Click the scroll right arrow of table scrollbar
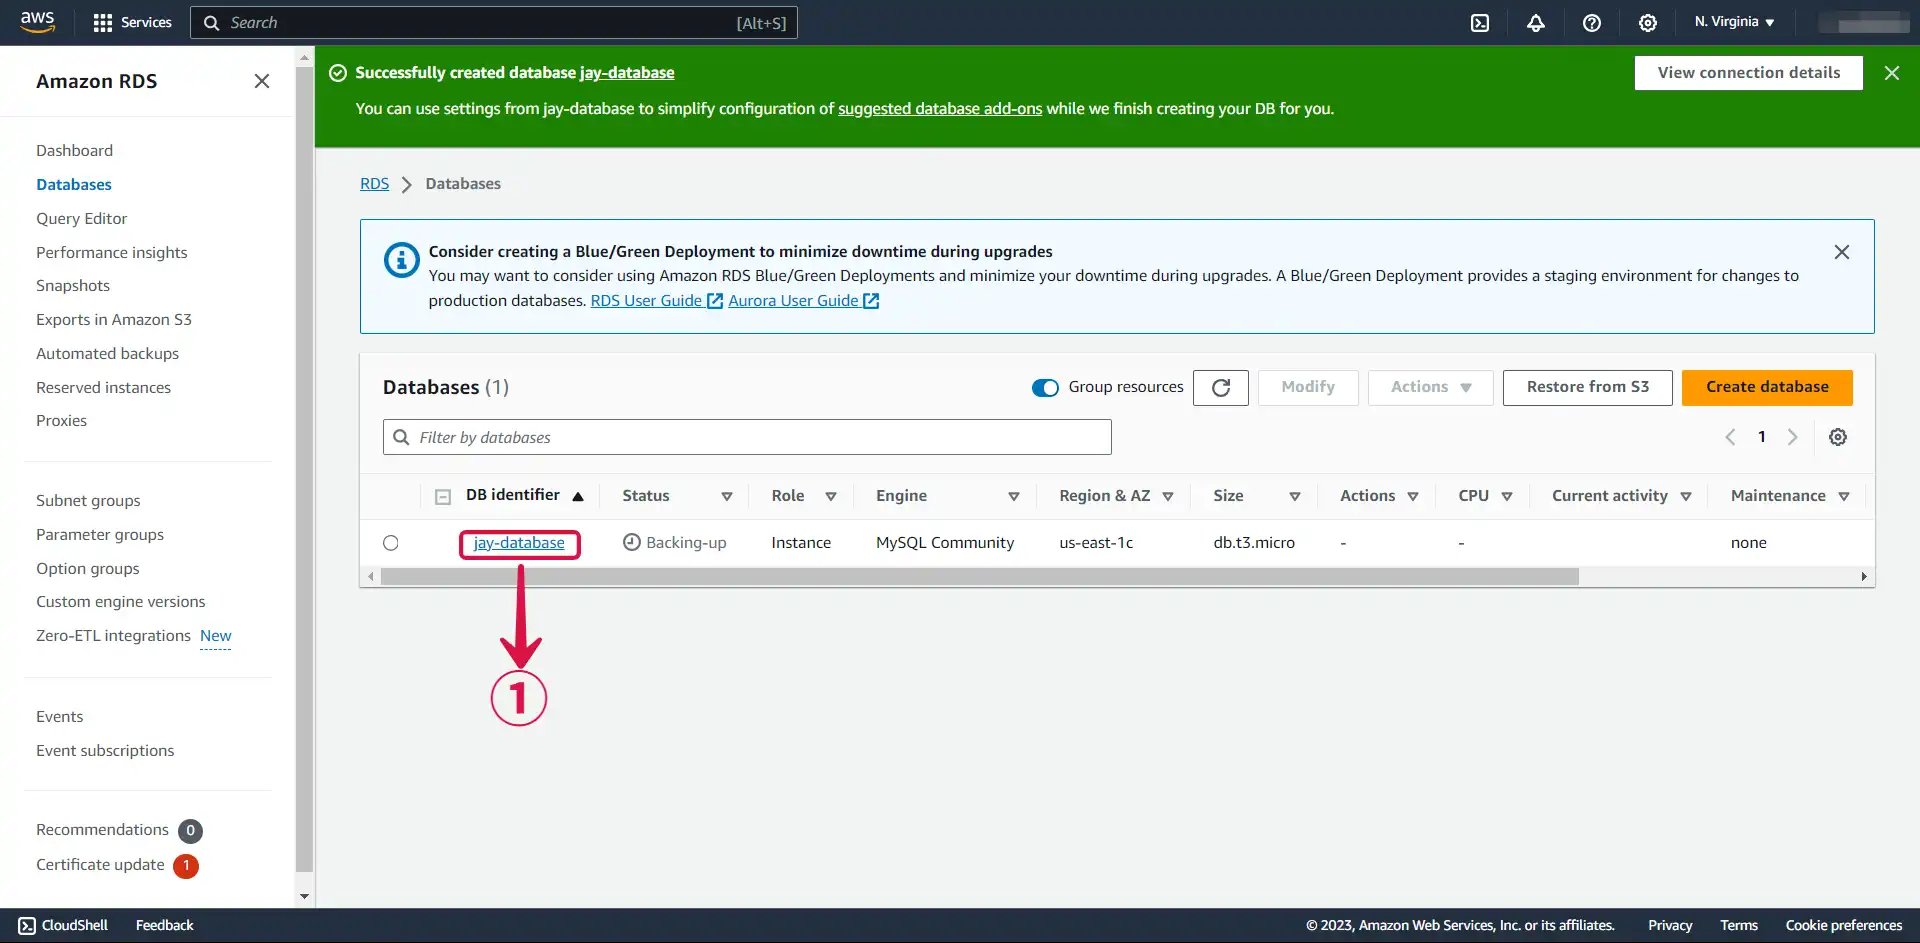The image size is (1920, 943). click(x=1864, y=577)
